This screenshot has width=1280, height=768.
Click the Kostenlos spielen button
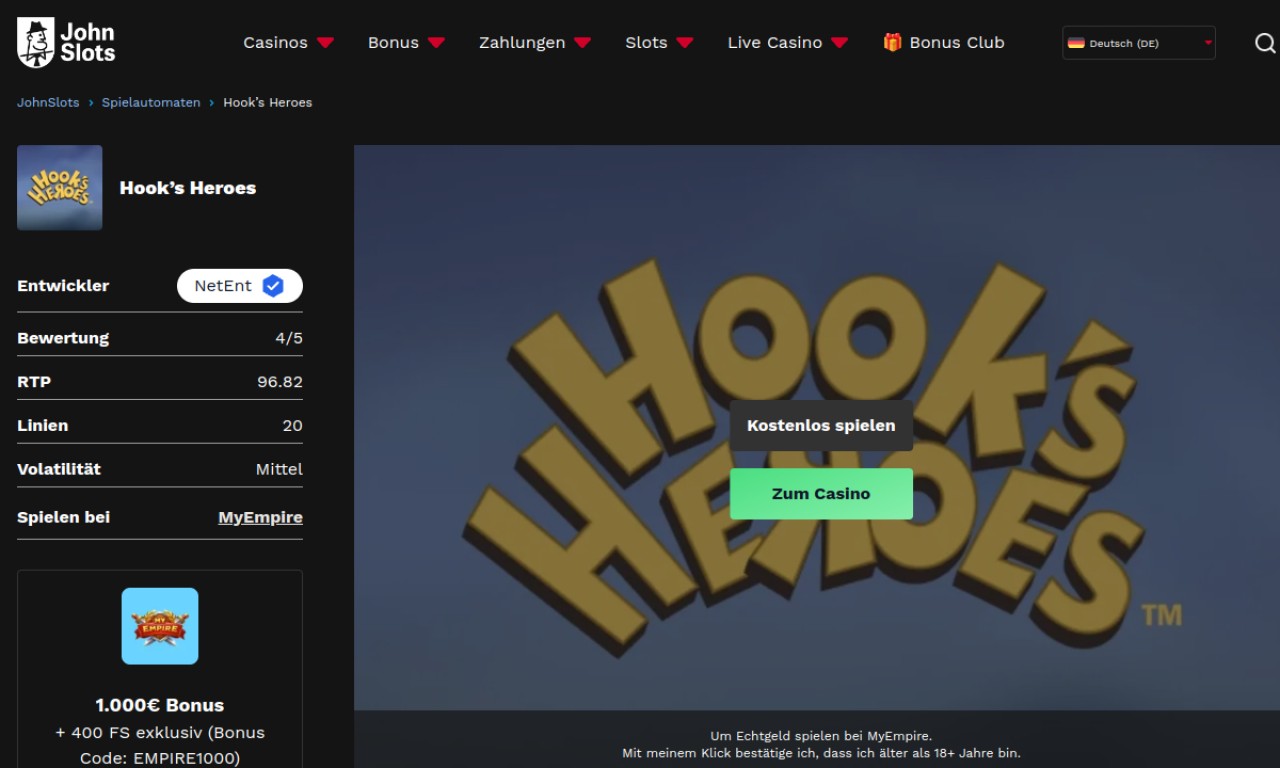(x=821, y=425)
